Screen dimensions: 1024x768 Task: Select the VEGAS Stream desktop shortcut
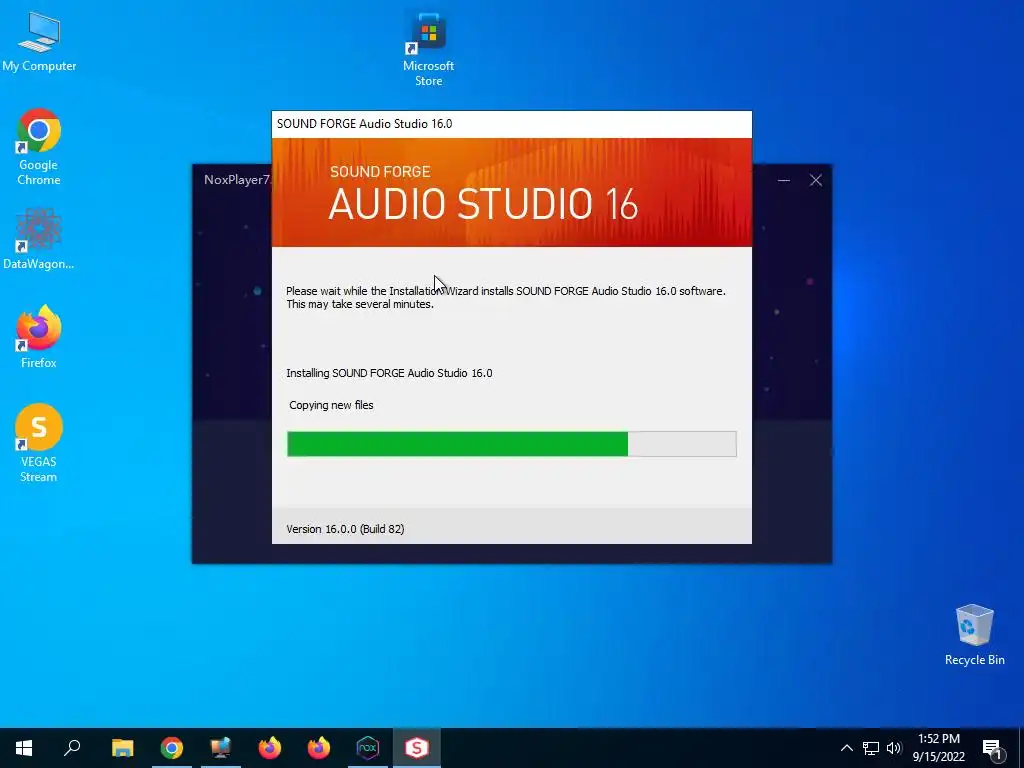[39, 443]
